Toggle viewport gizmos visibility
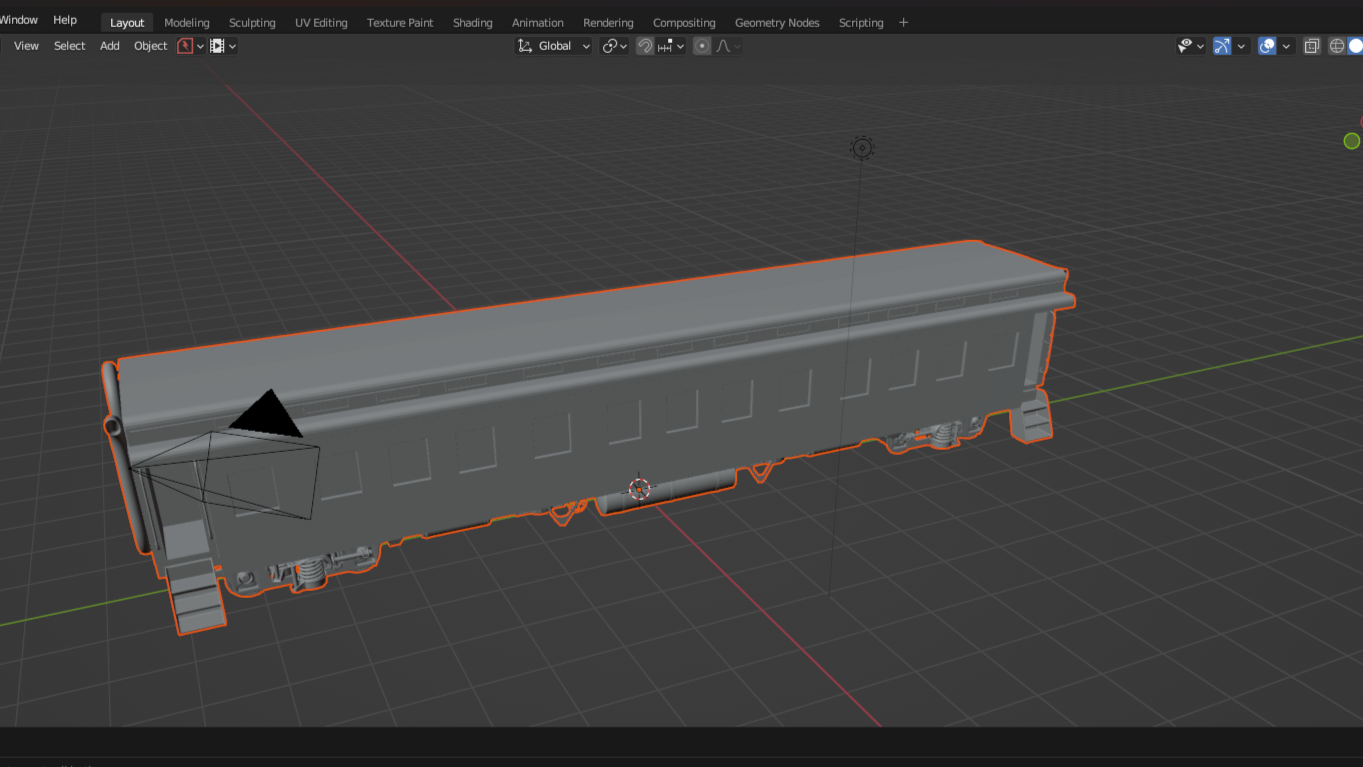Screen dimensions: 1363x767 [1222, 46]
